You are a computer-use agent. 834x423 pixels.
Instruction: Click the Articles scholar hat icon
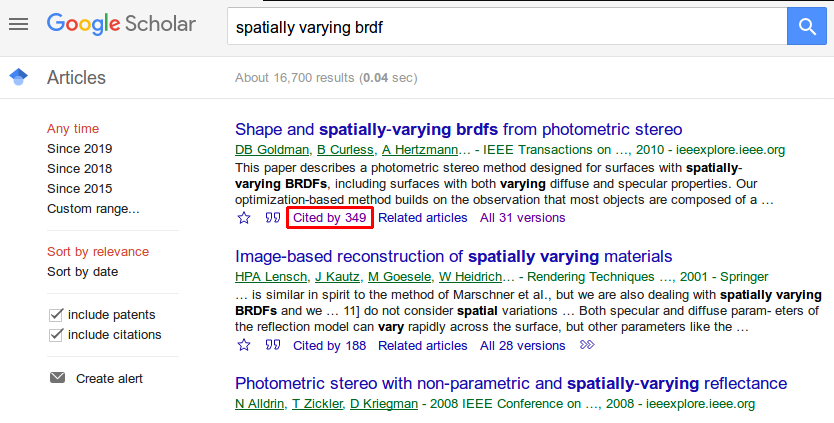(18, 77)
